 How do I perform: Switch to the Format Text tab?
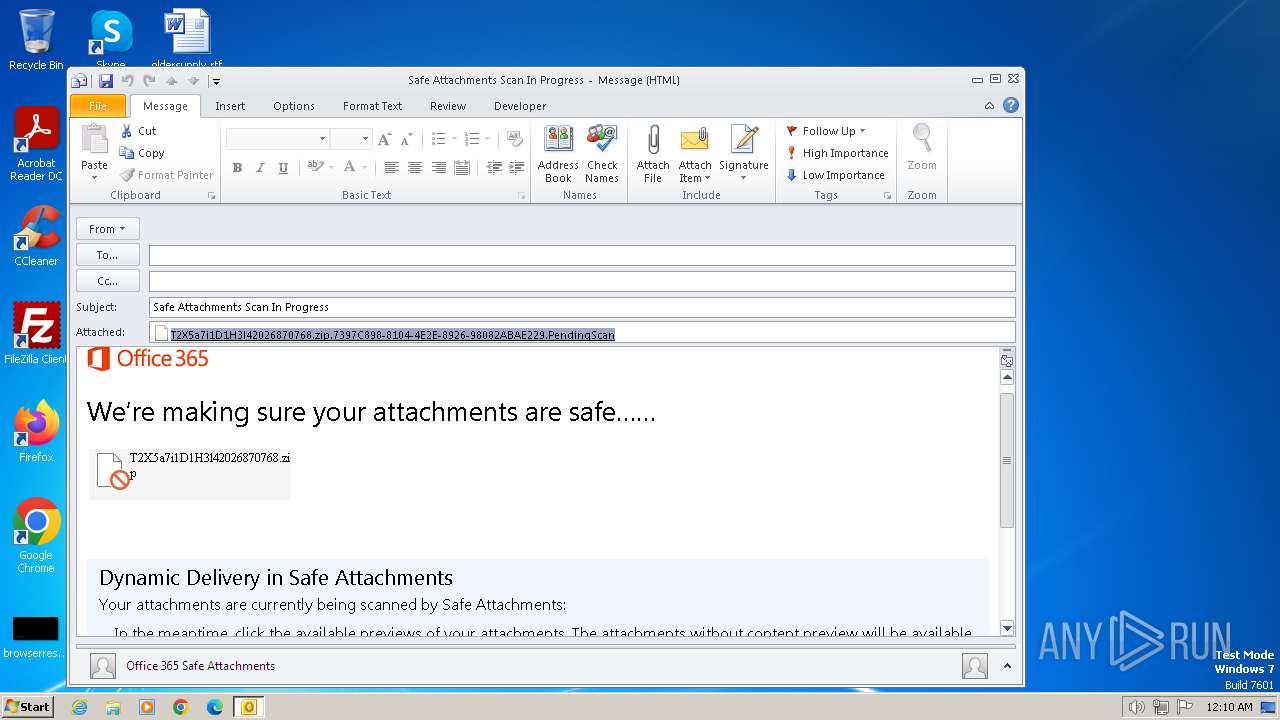coord(372,106)
